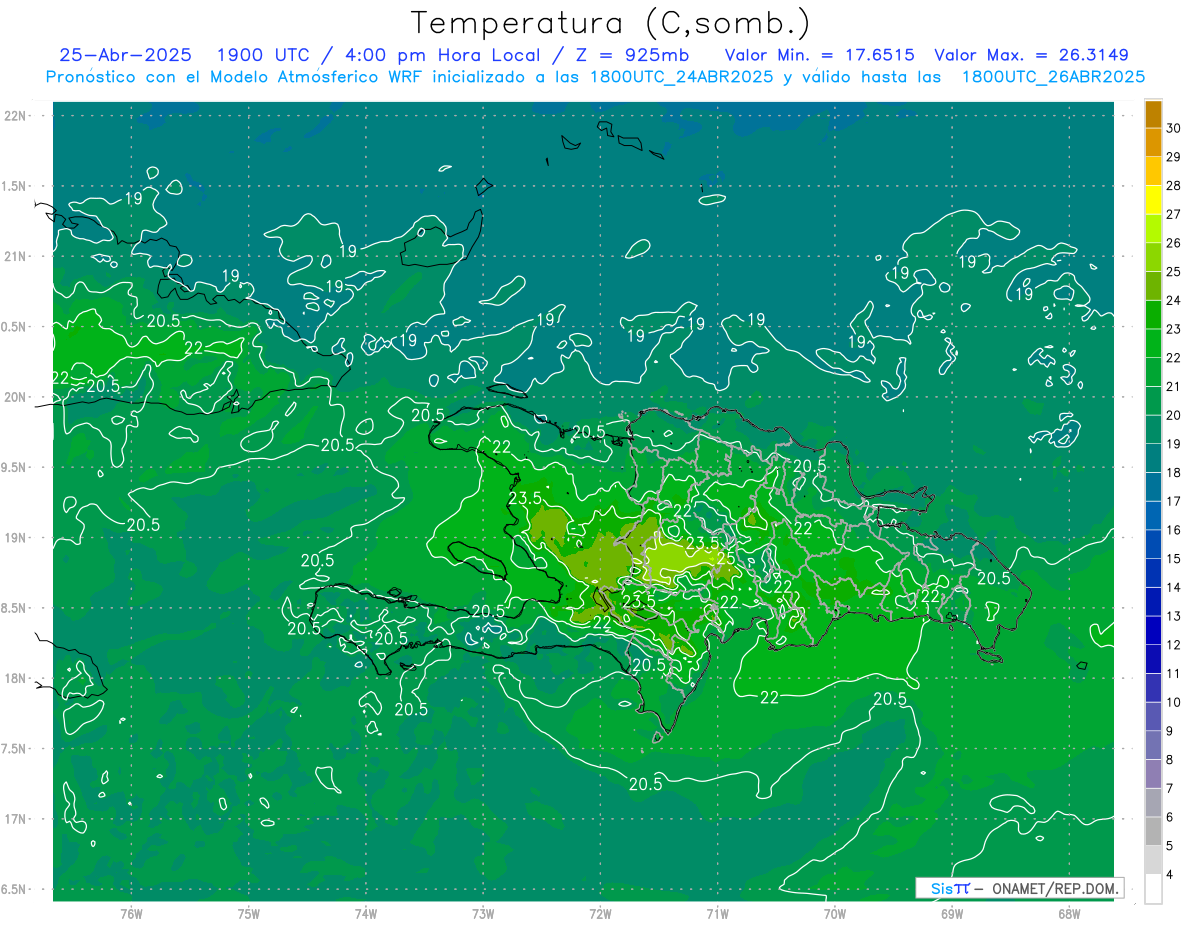Click the "74W" longitude axis label
The image size is (1200, 927).
(x=366, y=913)
